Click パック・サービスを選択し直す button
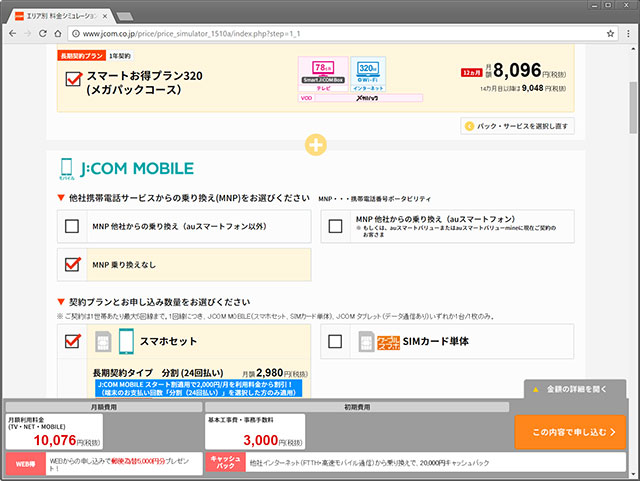Viewport: 640px width, 481px height. click(x=517, y=126)
